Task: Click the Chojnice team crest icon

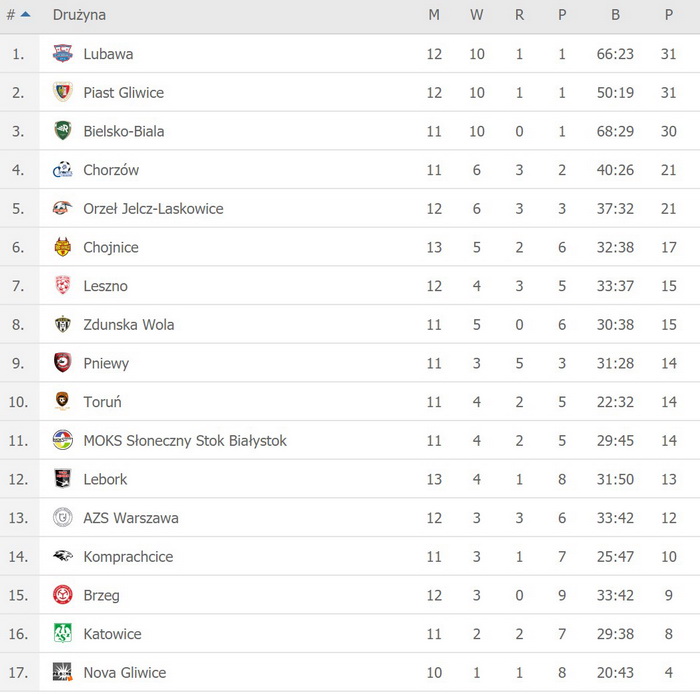Action: (63, 247)
